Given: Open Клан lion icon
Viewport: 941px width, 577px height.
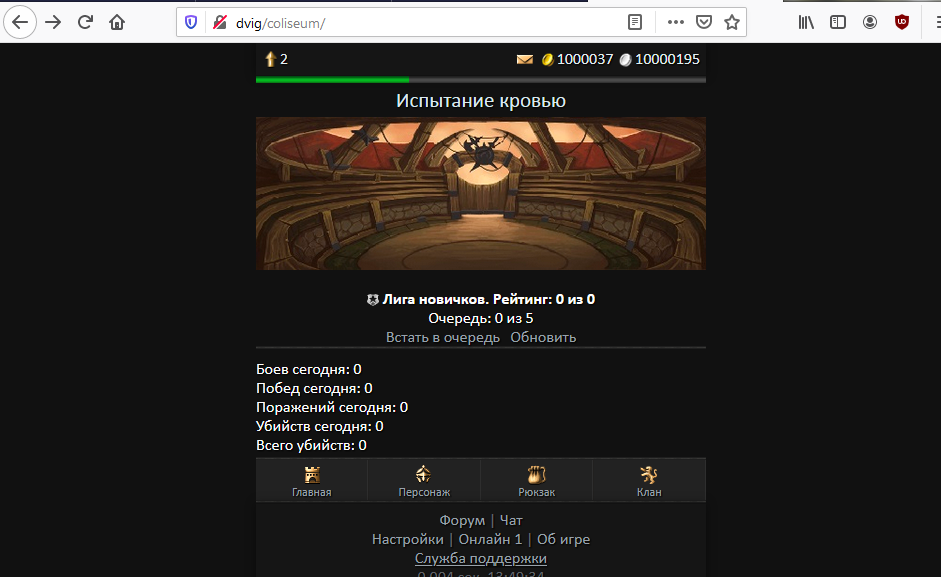Looking at the screenshot, I should coord(649,474).
